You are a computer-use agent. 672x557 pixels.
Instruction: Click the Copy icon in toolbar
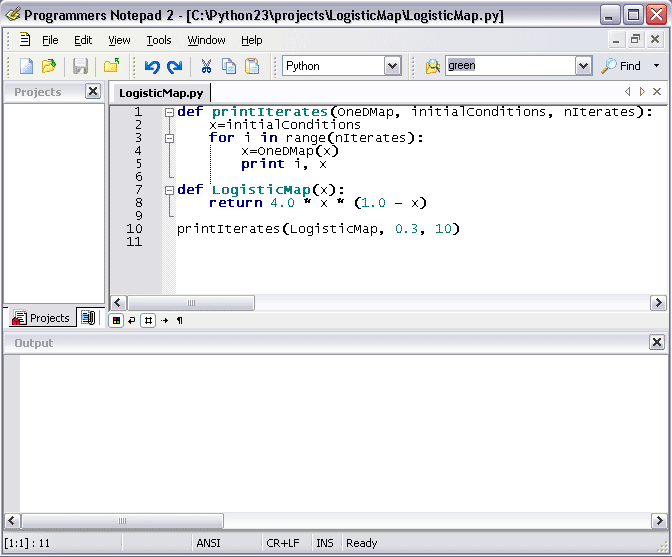point(229,66)
